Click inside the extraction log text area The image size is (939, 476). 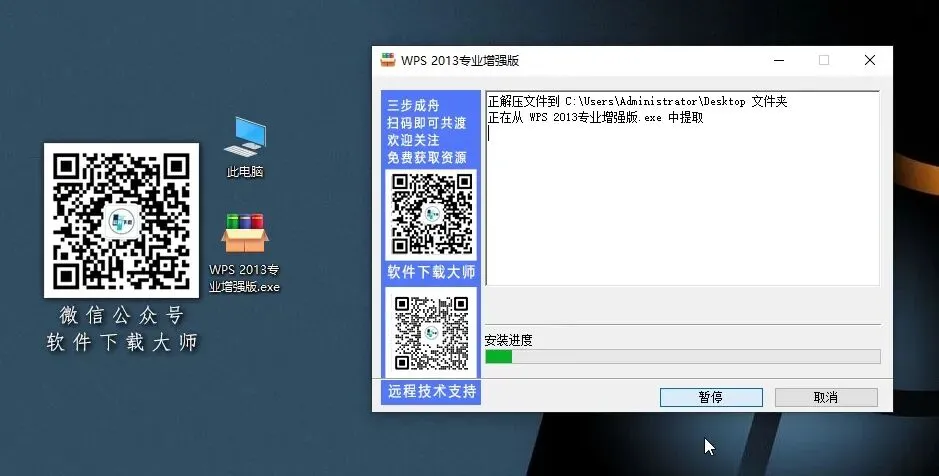point(683,188)
